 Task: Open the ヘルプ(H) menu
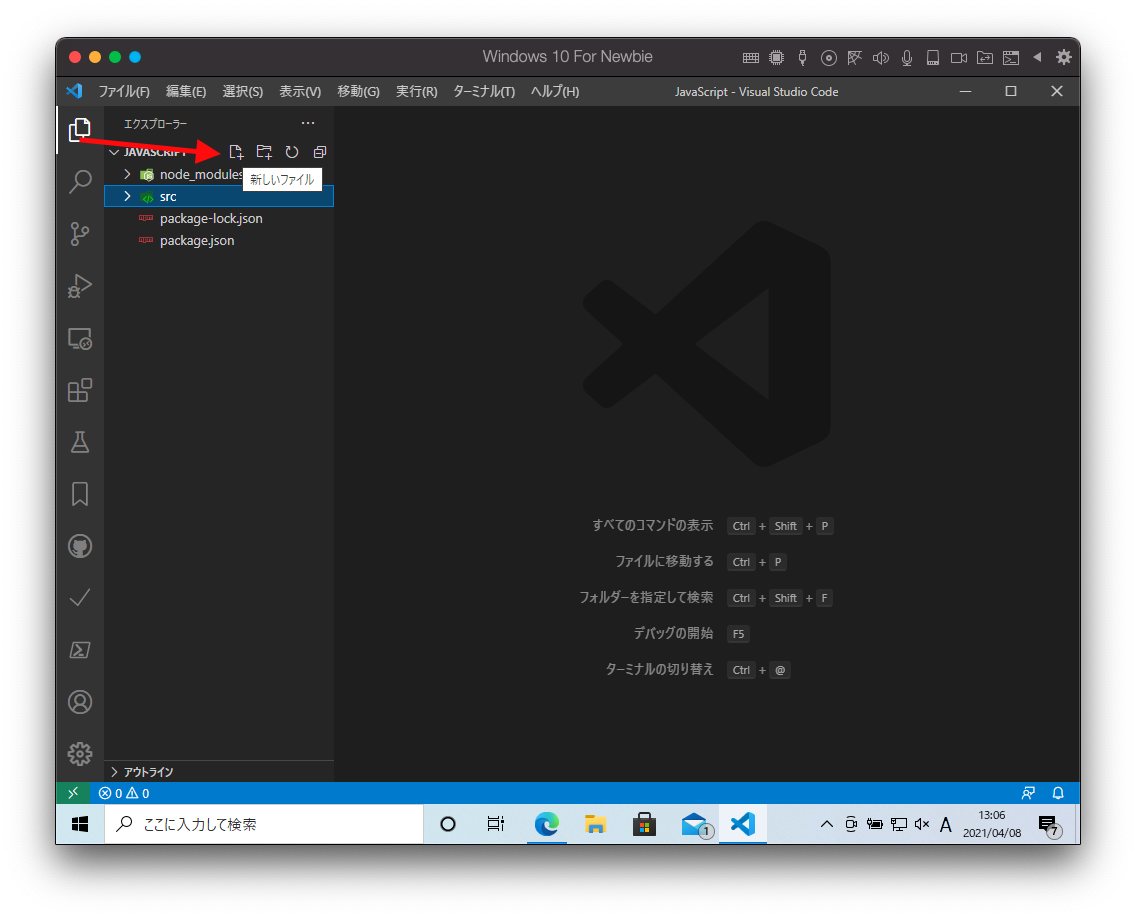click(555, 91)
